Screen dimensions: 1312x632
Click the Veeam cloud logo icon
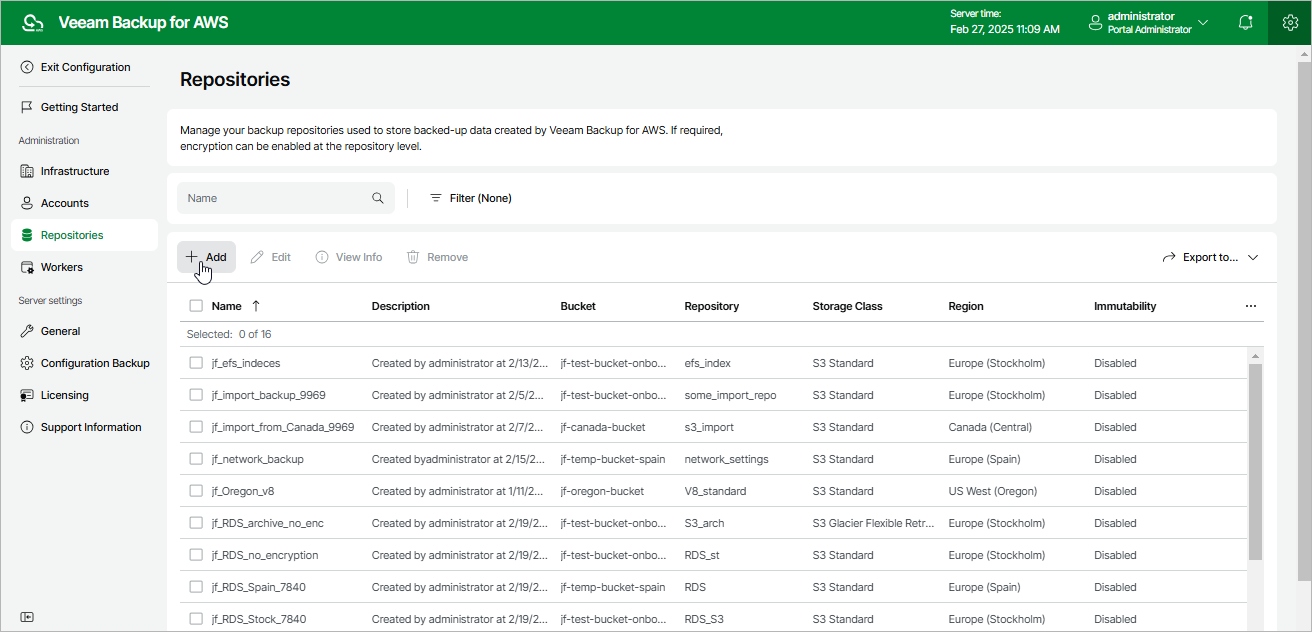tap(33, 22)
